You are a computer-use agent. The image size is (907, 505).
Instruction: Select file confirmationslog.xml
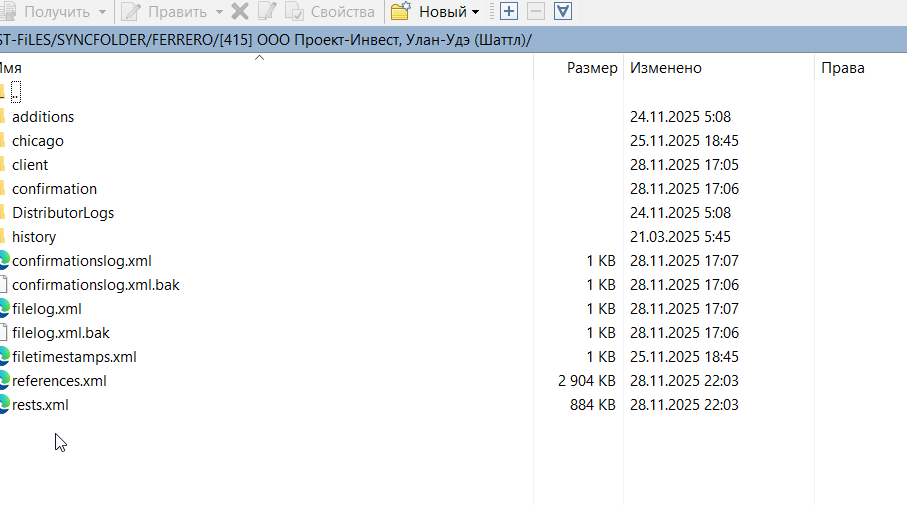point(82,261)
